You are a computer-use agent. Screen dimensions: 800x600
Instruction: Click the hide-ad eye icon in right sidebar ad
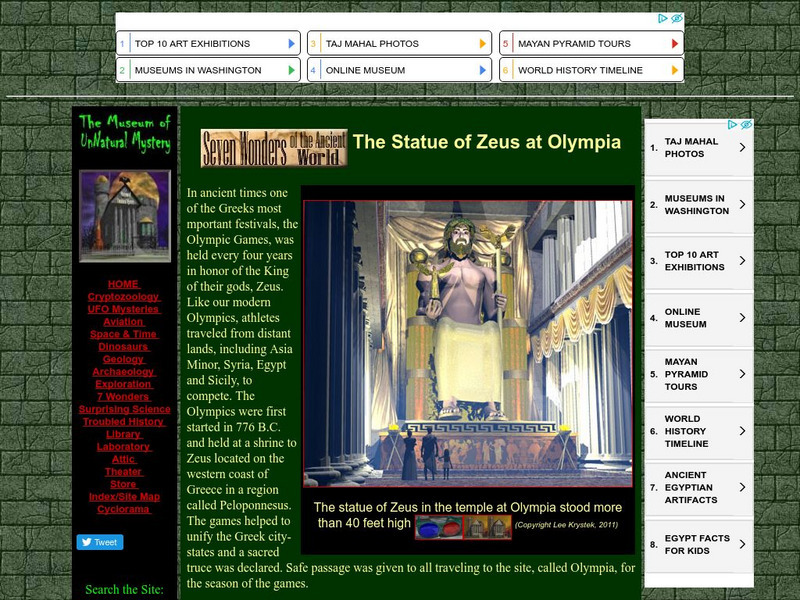(x=746, y=124)
